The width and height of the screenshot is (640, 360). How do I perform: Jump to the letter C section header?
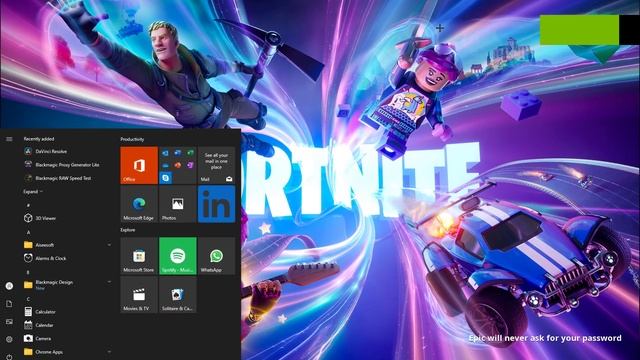pos(28,299)
